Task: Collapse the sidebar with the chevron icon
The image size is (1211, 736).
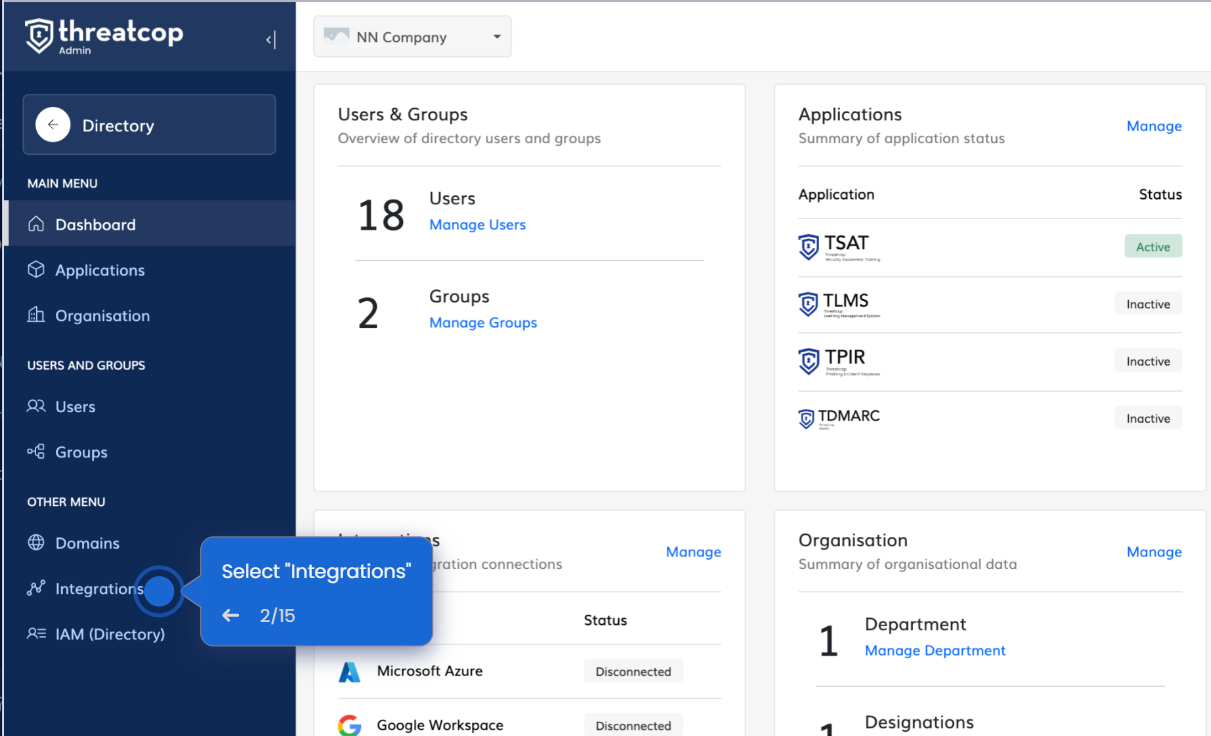Action: tap(270, 40)
